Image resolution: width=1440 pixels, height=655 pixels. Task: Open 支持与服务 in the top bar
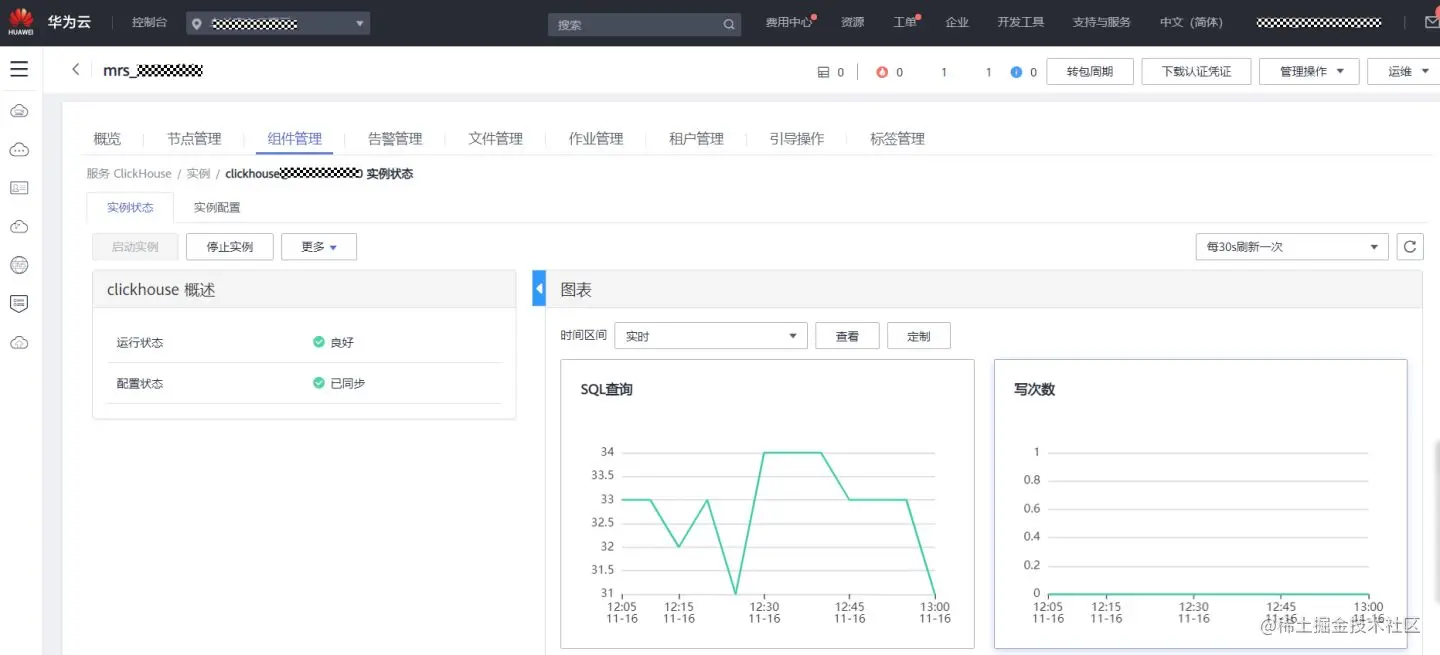click(x=1102, y=22)
